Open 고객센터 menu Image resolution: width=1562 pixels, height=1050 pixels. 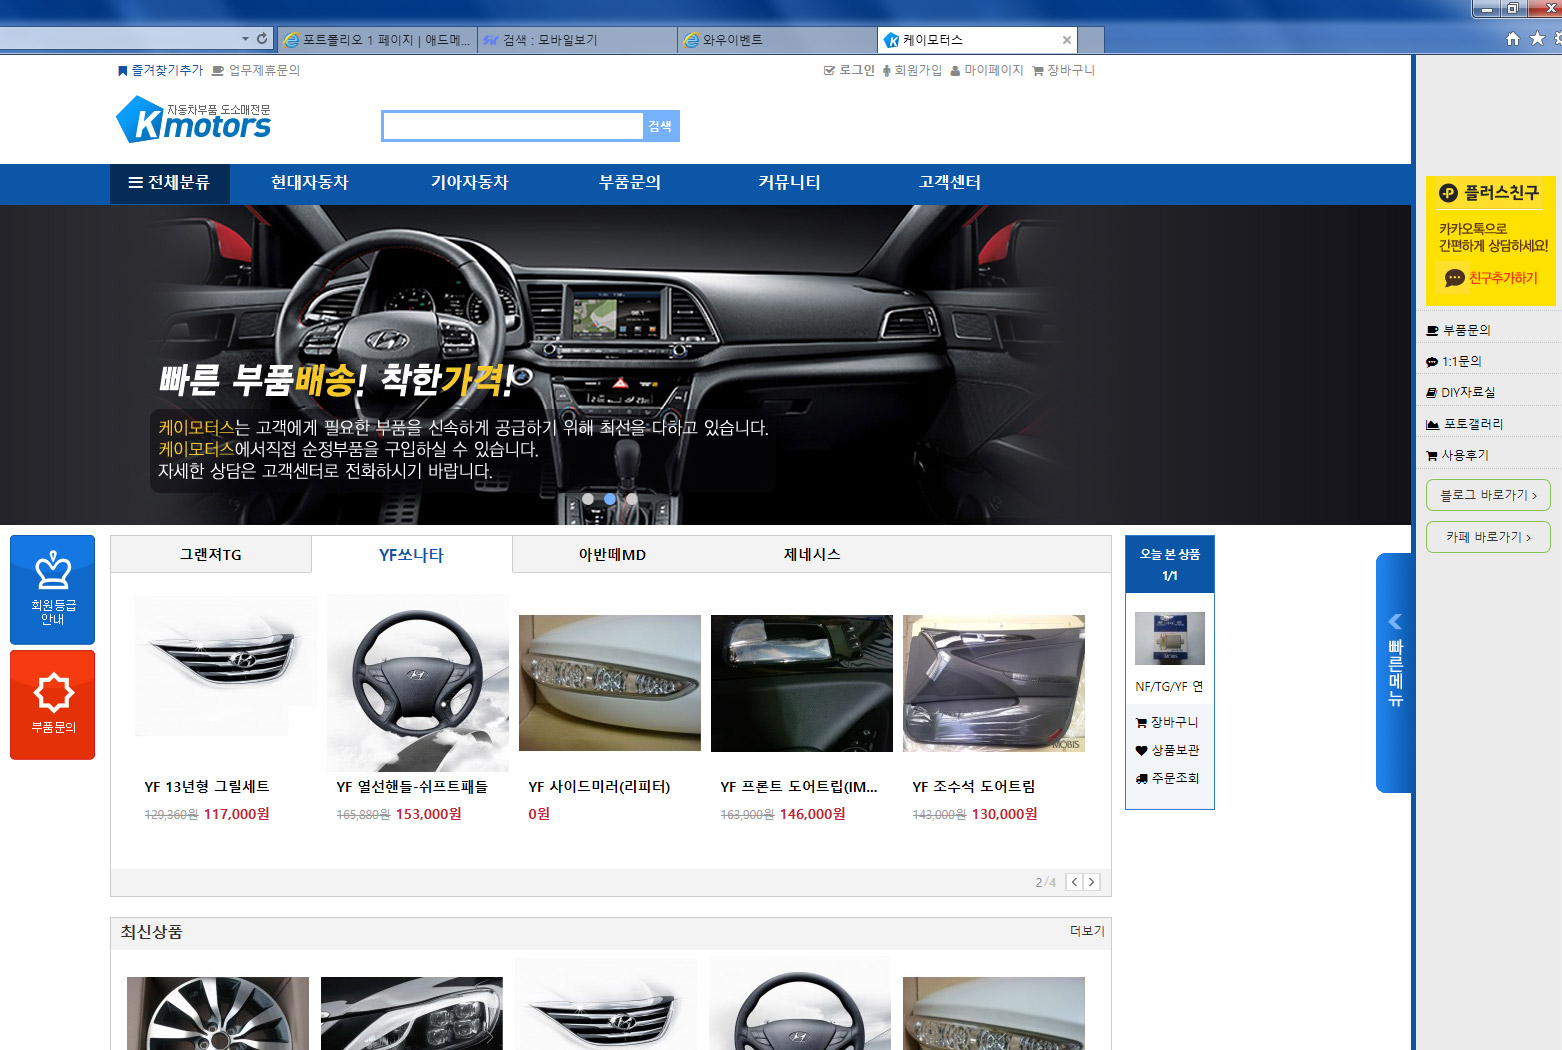(950, 183)
